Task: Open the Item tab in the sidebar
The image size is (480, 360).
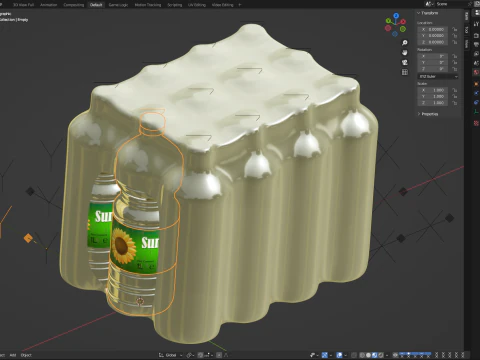Action: tap(467, 16)
